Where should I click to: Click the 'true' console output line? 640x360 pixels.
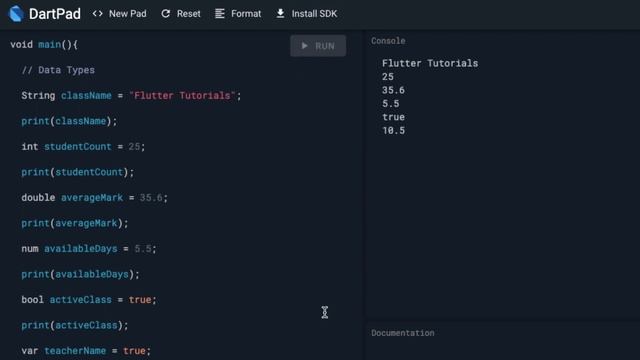pyautogui.click(x=393, y=117)
